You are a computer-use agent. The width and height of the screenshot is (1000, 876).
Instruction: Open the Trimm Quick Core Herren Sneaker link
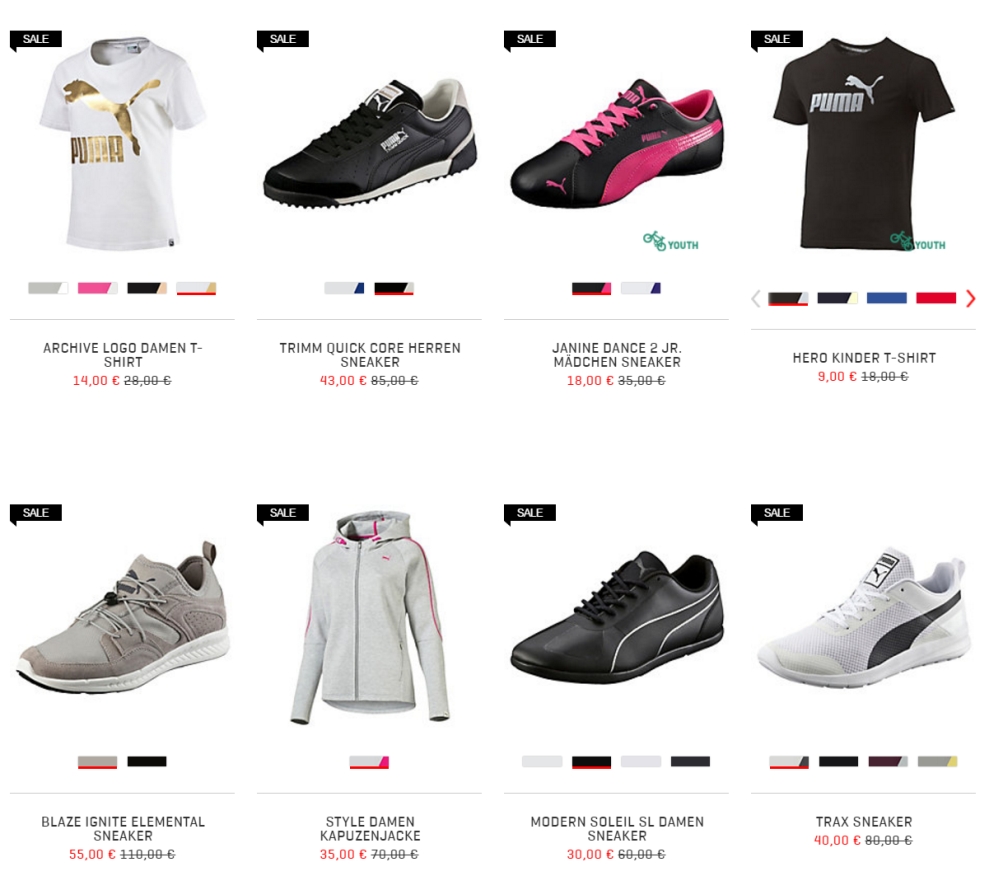(370, 355)
